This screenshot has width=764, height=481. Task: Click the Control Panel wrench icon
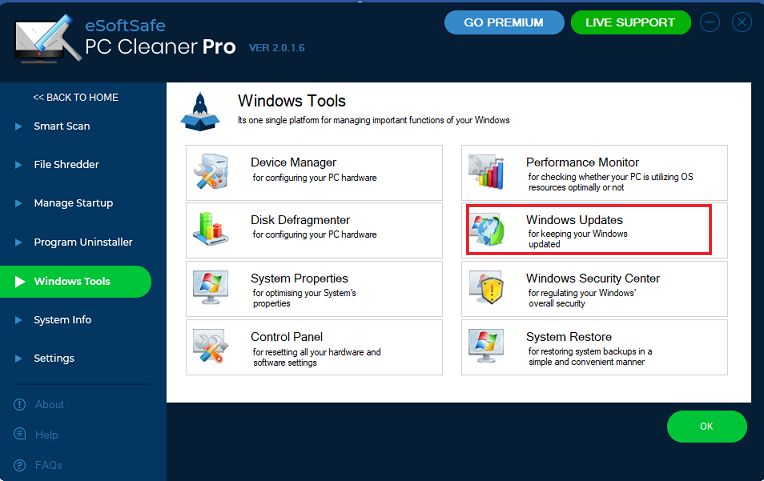210,346
